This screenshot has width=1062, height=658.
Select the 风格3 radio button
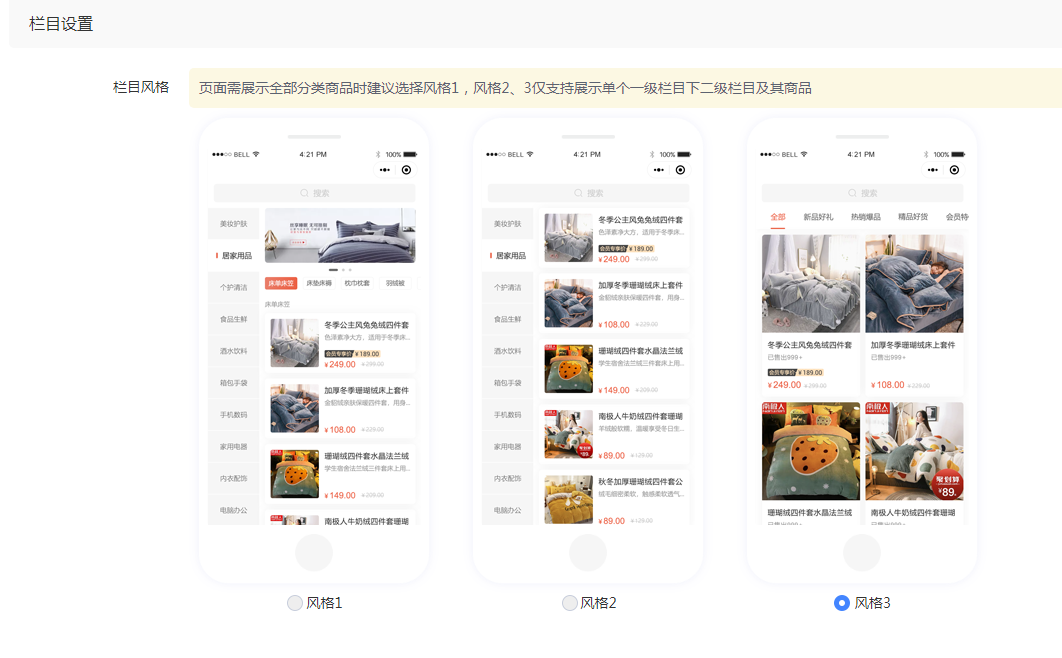[x=842, y=602]
